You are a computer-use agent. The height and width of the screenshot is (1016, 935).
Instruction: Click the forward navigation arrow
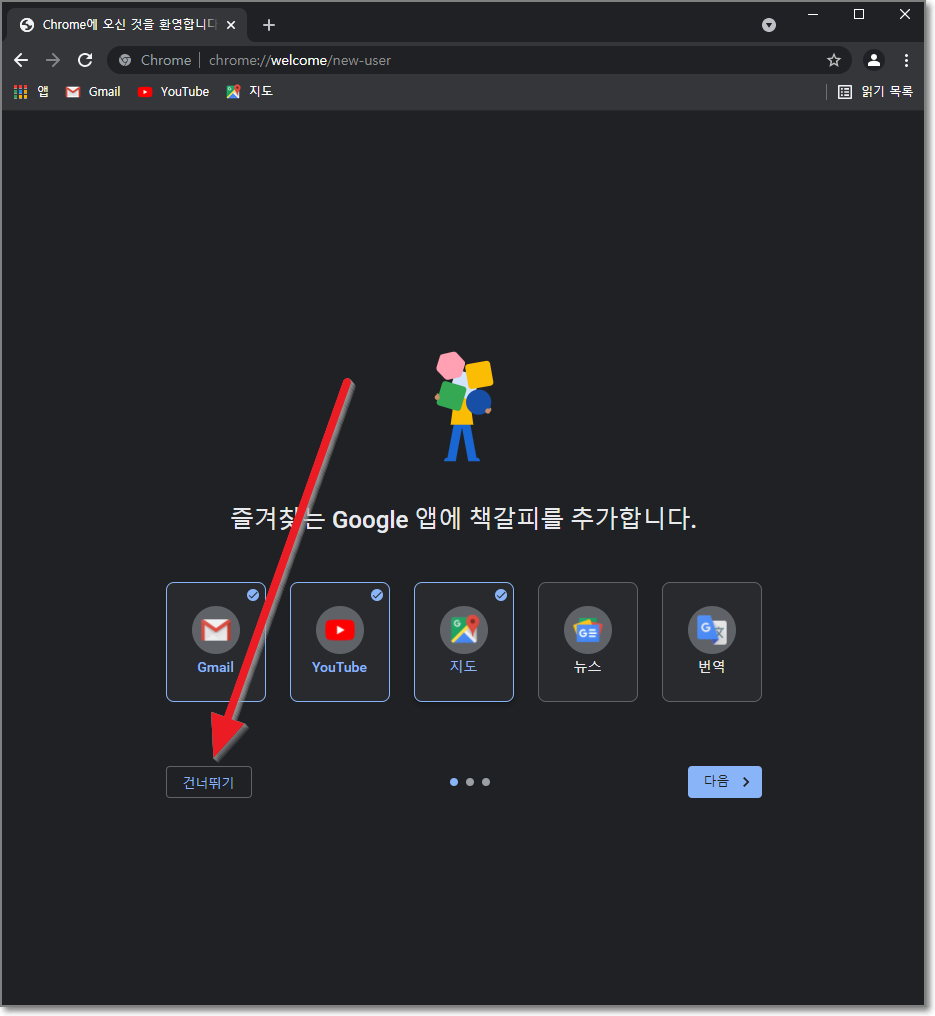coord(53,60)
